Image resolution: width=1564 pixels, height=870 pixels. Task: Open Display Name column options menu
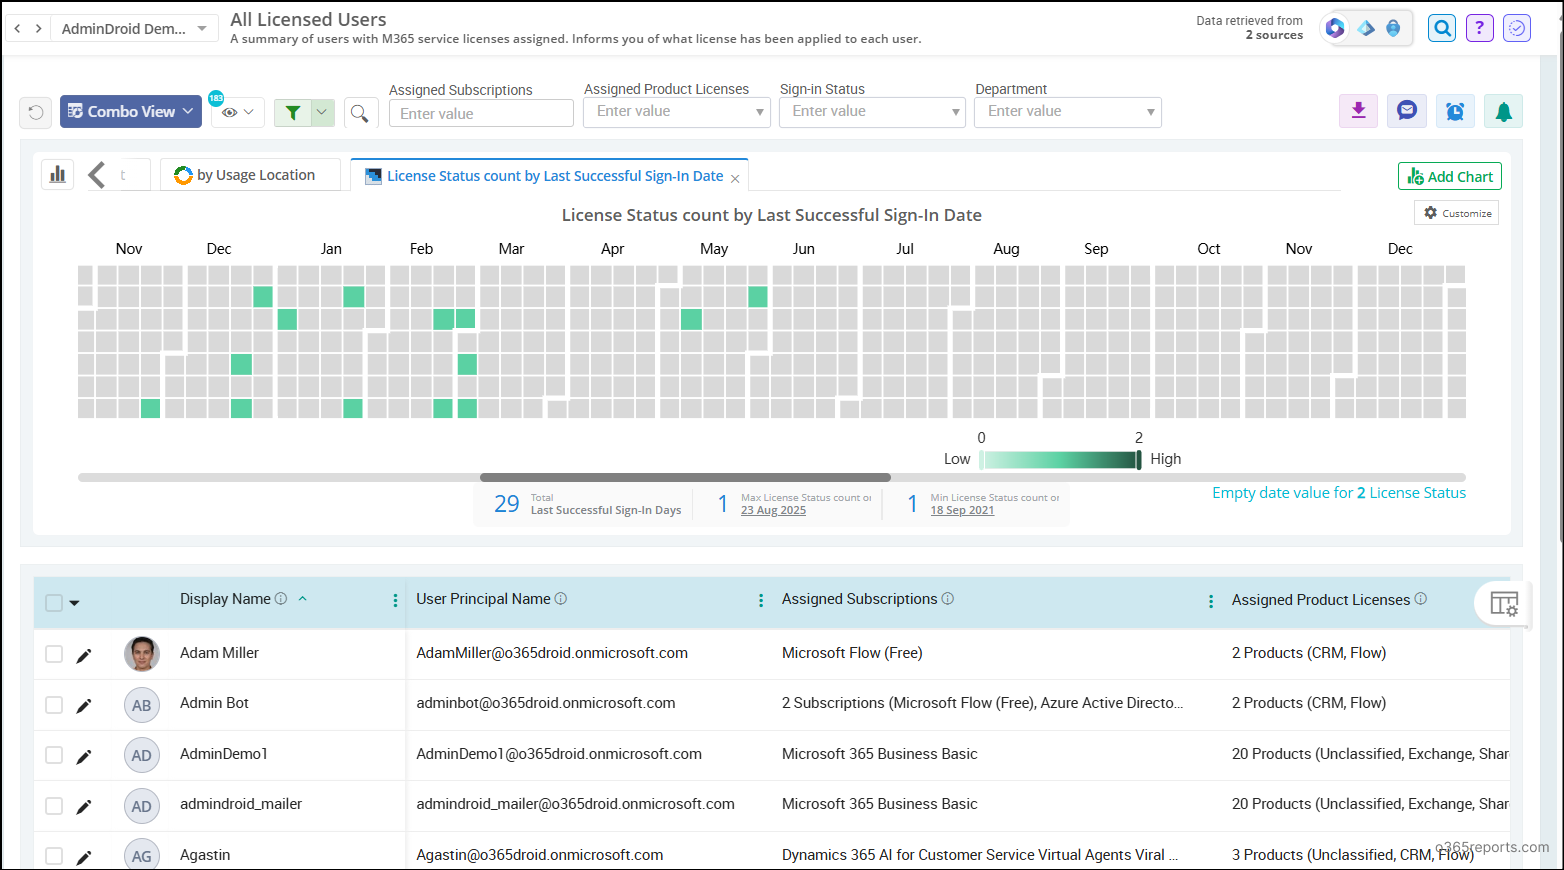(395, 600)
